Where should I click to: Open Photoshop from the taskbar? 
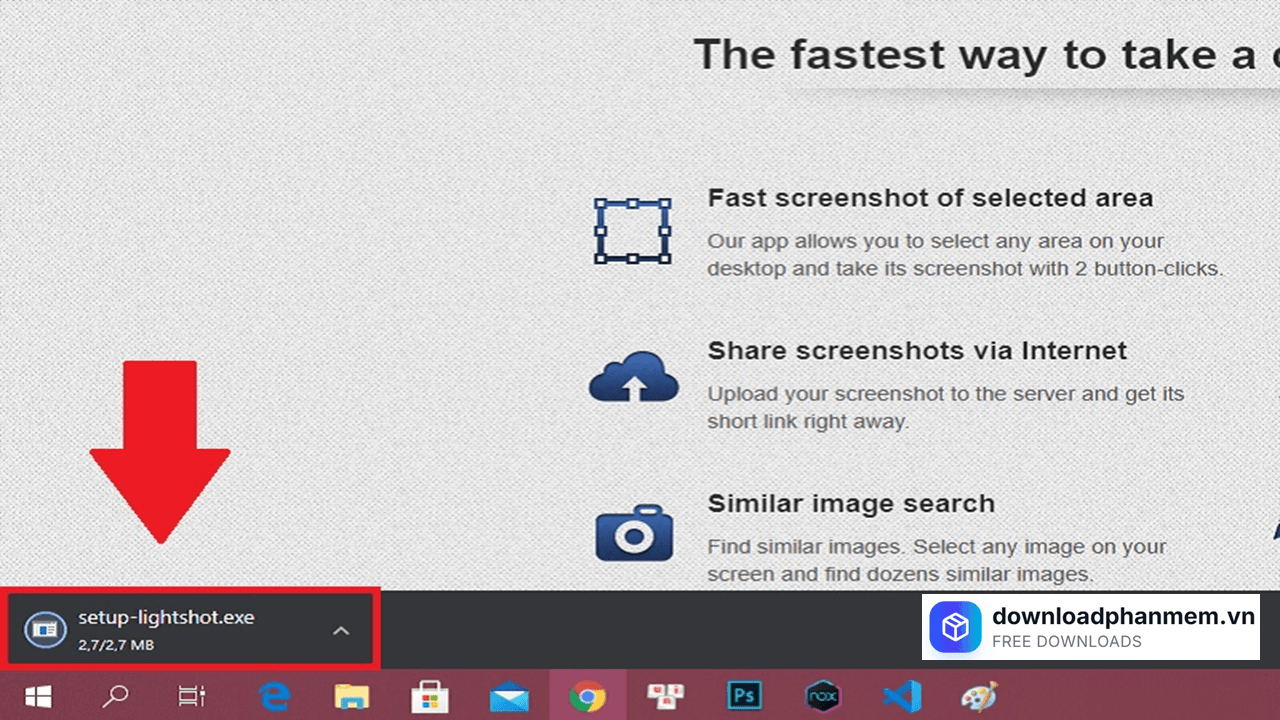744,695
